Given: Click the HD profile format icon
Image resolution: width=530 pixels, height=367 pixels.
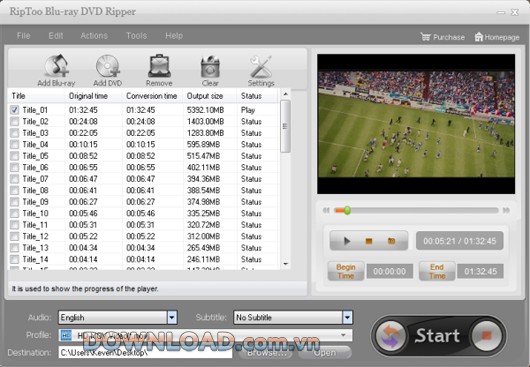Looking at the screenshot, I should (66, 335).
